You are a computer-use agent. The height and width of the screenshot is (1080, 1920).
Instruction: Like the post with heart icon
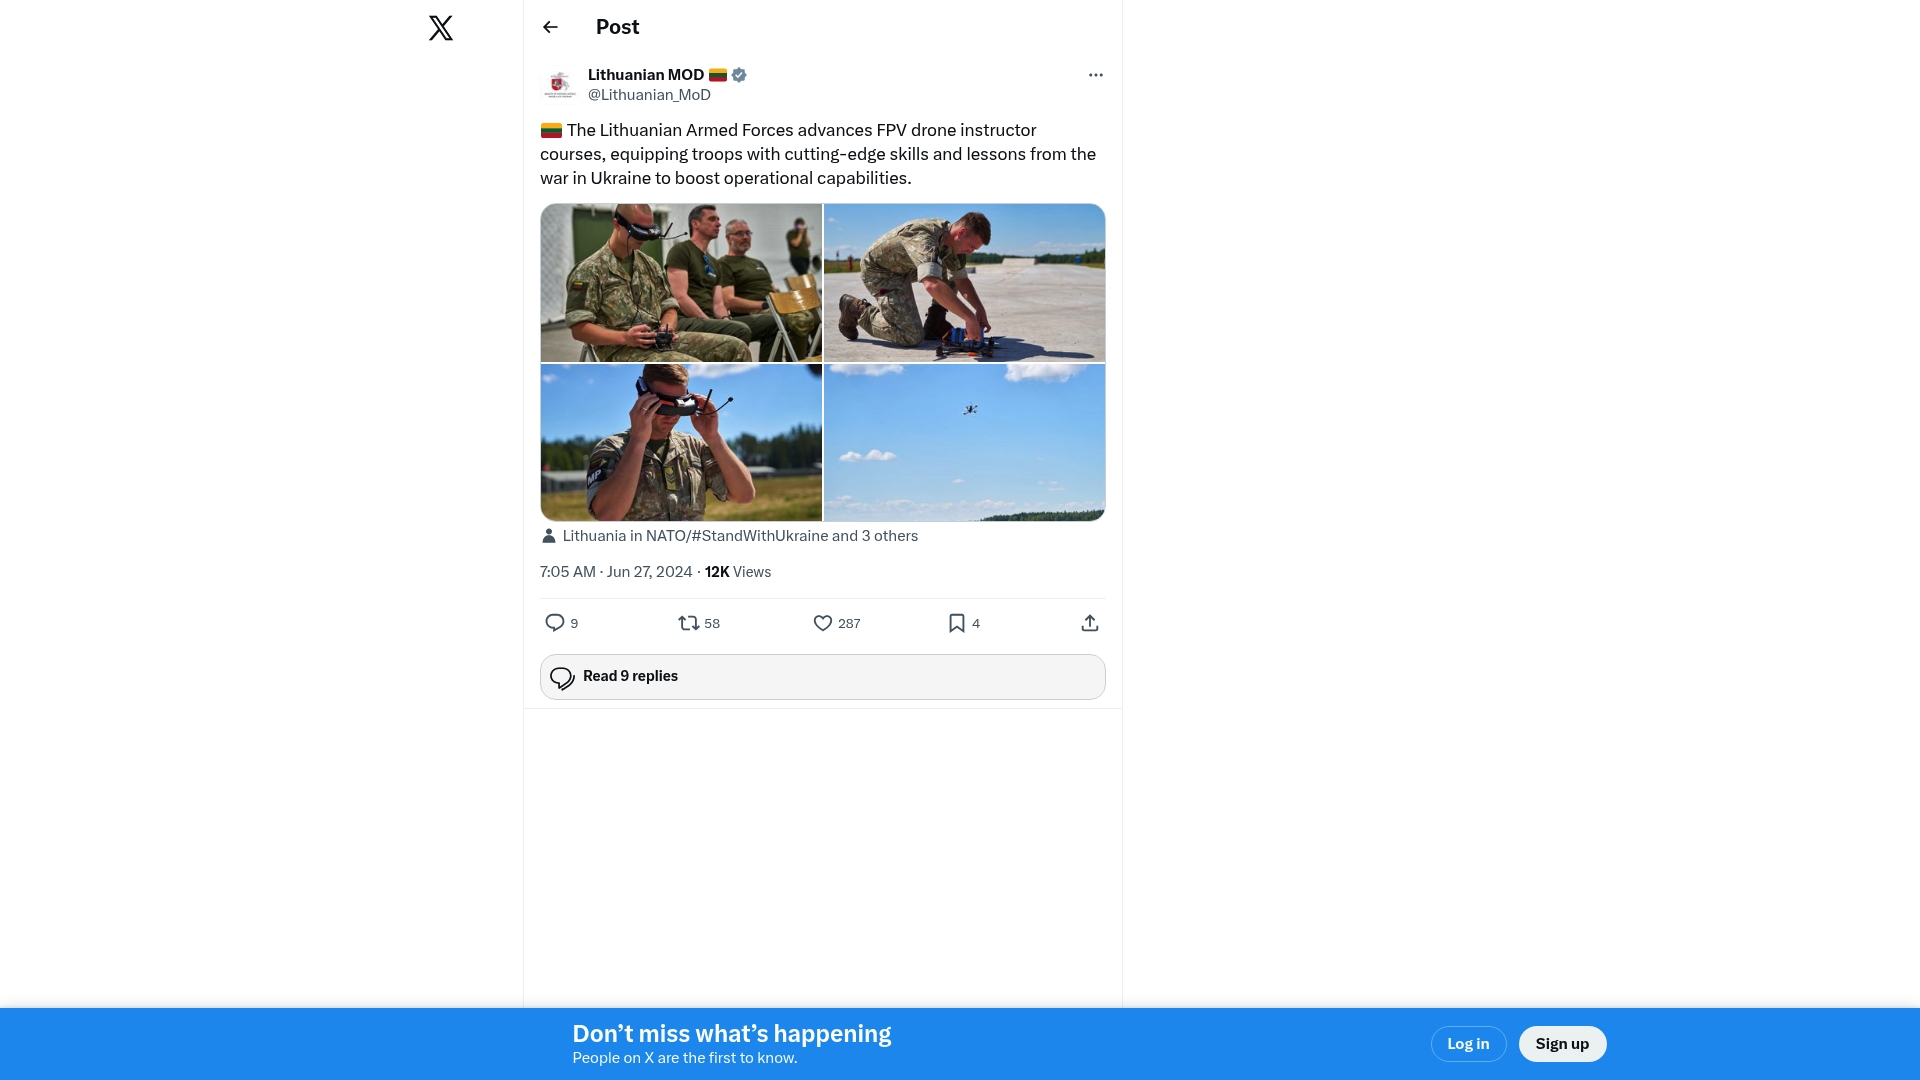click(823, 623)
